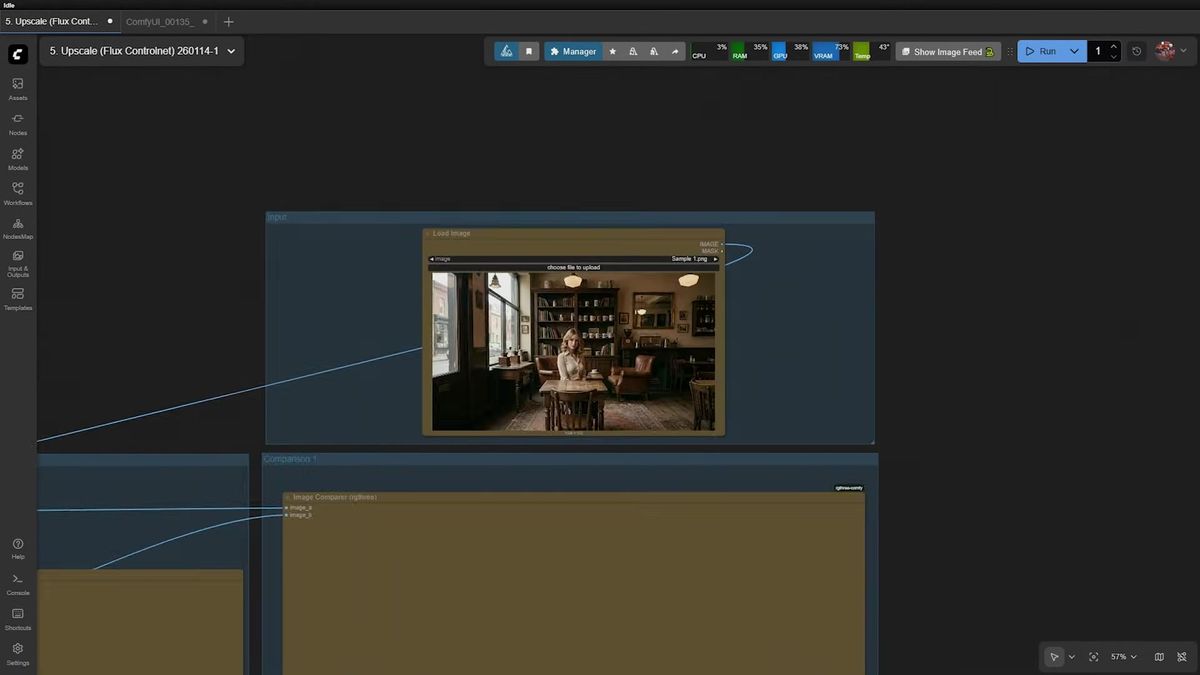Screen dimensions: 1200x675
Task: Toggle link visibility icon at bottom right
Action: click(1181, 657)
